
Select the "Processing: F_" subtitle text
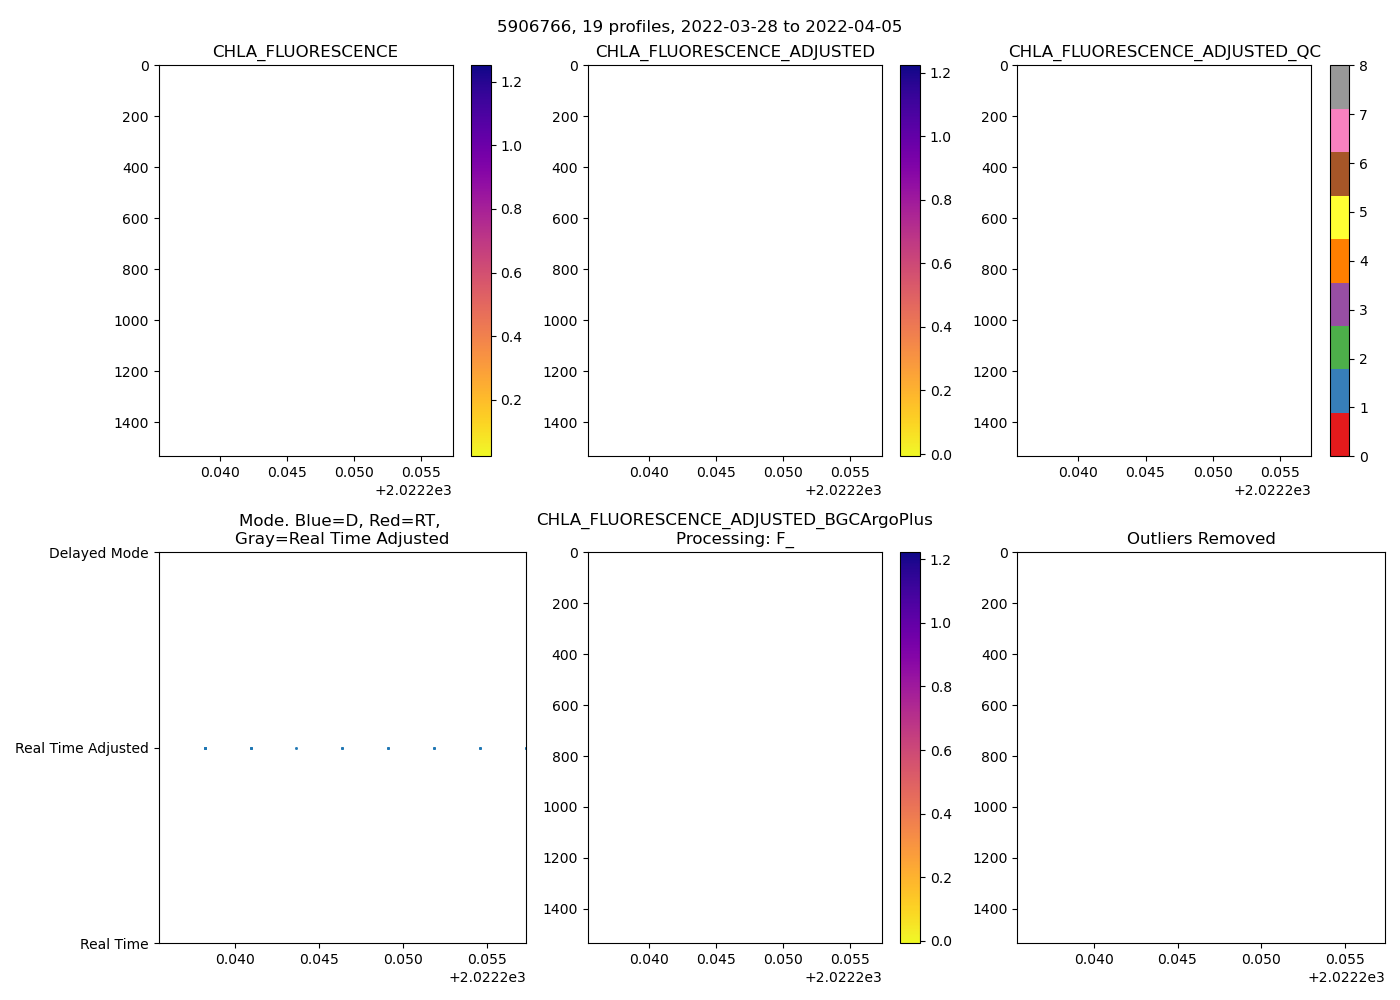734,539
